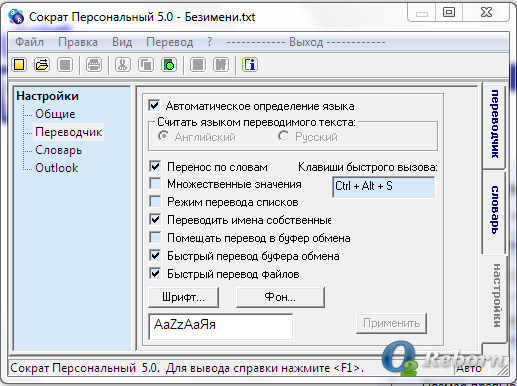Click the Ctrl + Alt + S hotkey field
This screenshot has width=517, height=386.
[384, 187]
